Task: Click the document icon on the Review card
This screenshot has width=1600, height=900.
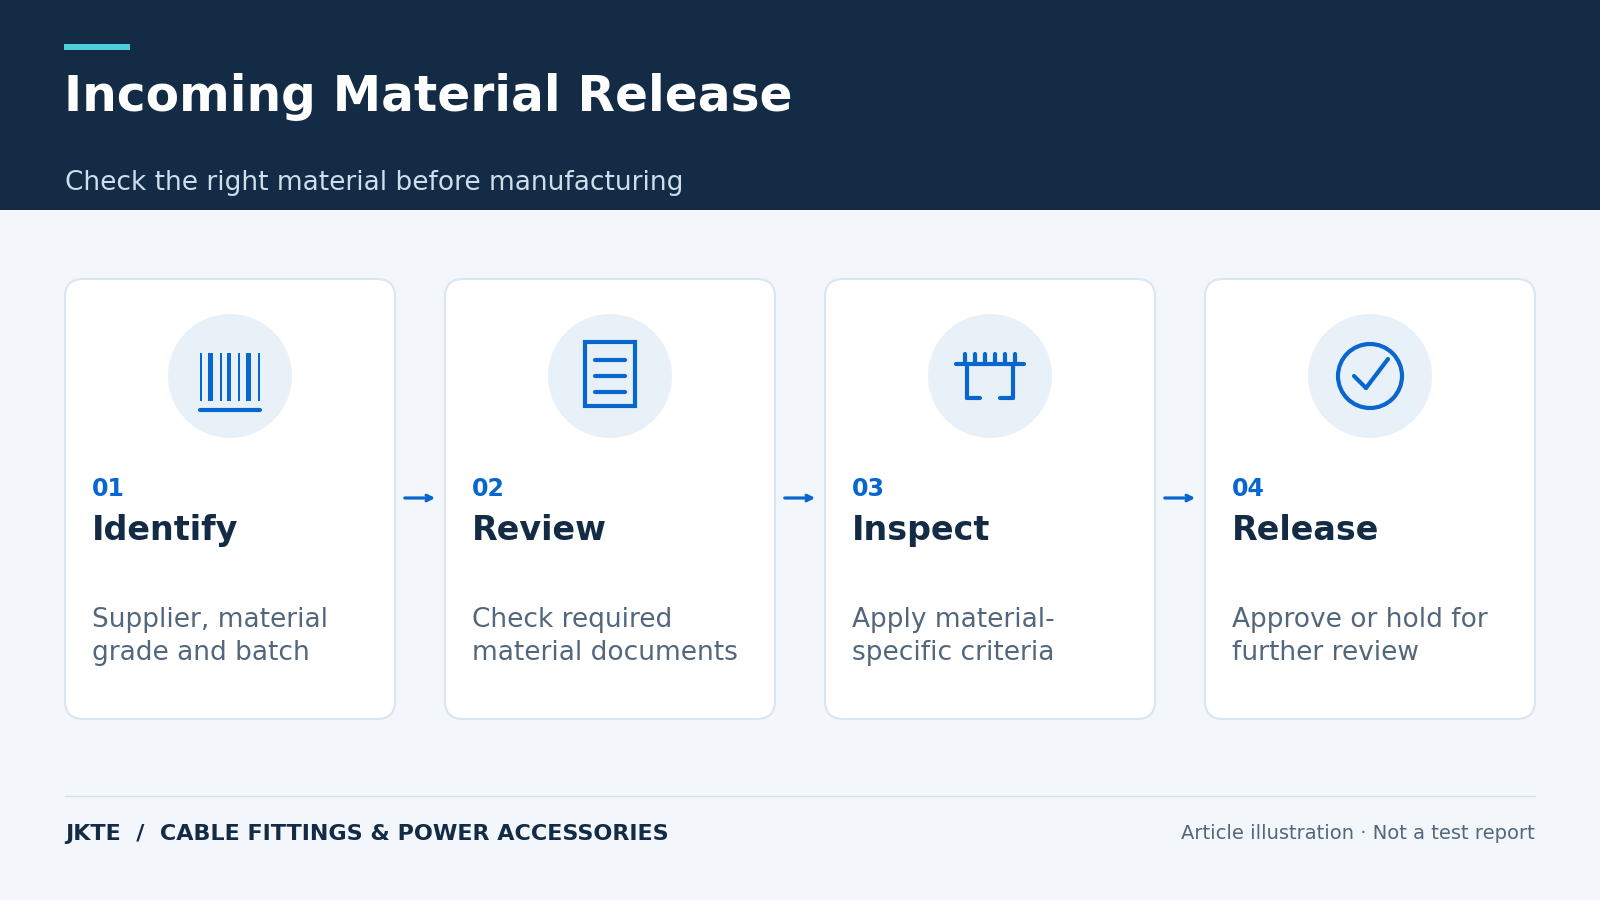Action: [x=610, y=374]
